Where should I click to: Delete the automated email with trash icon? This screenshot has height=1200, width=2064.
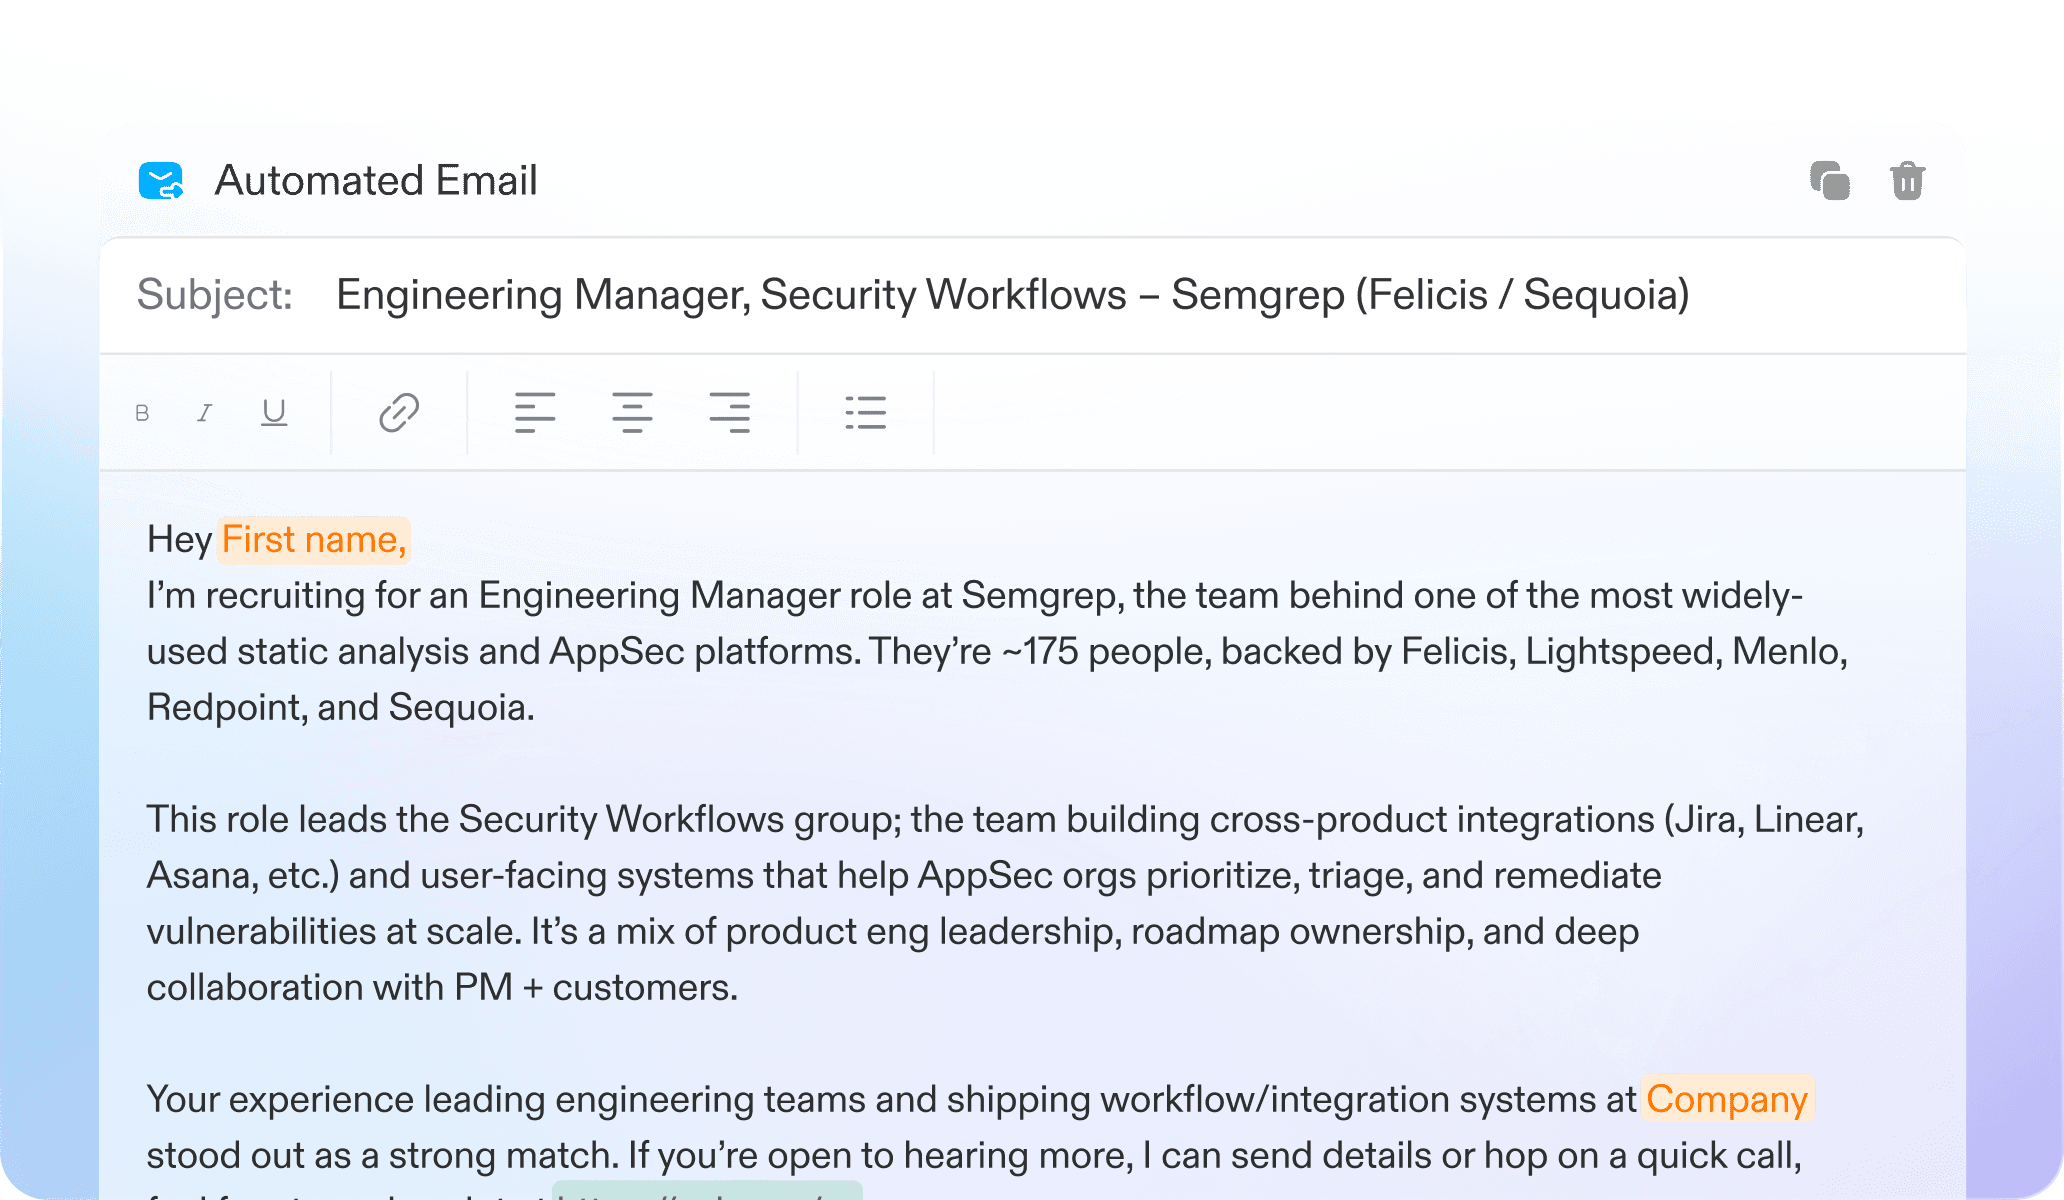click(1907, 181)
